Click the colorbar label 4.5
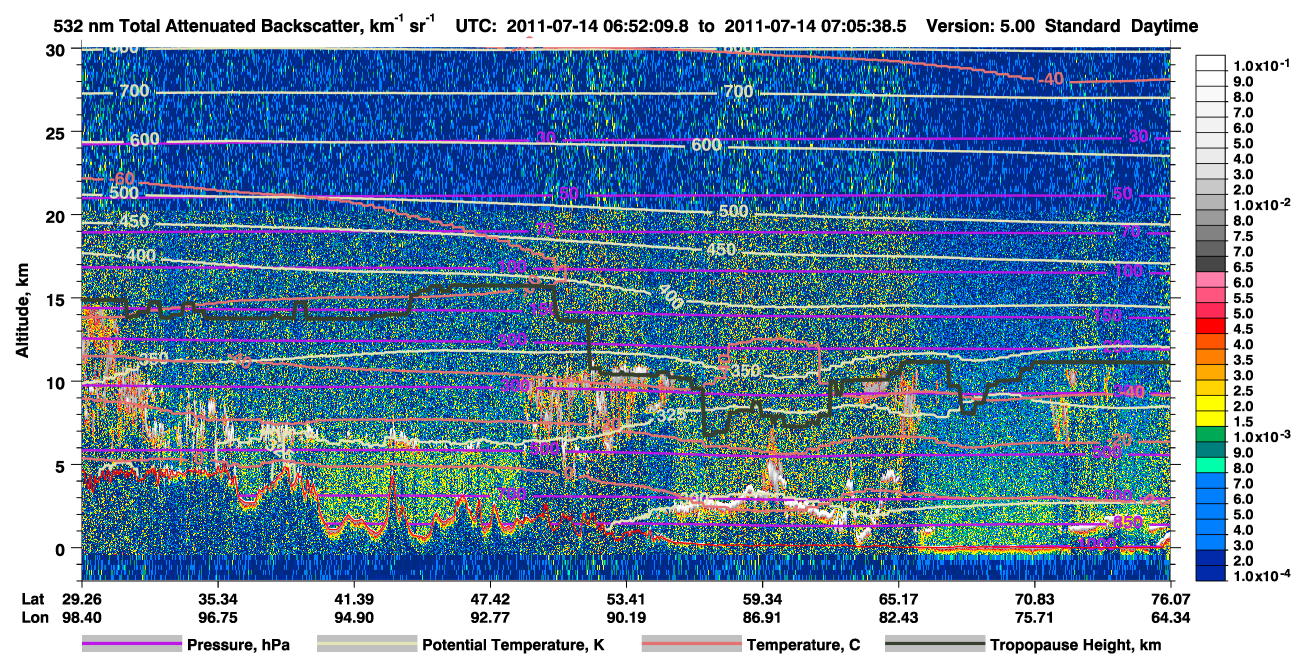The width and height of the screenshot is (1300, 667). (x=1242, y=329)
